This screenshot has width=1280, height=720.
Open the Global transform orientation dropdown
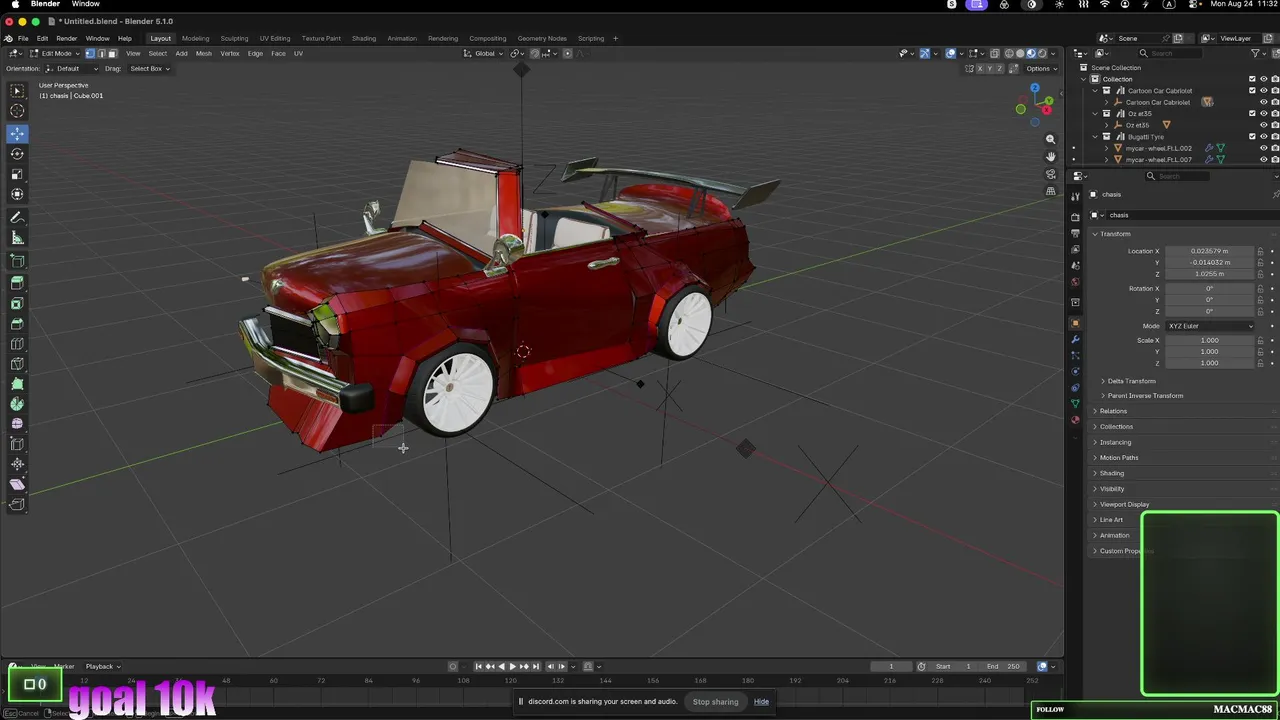484,53
